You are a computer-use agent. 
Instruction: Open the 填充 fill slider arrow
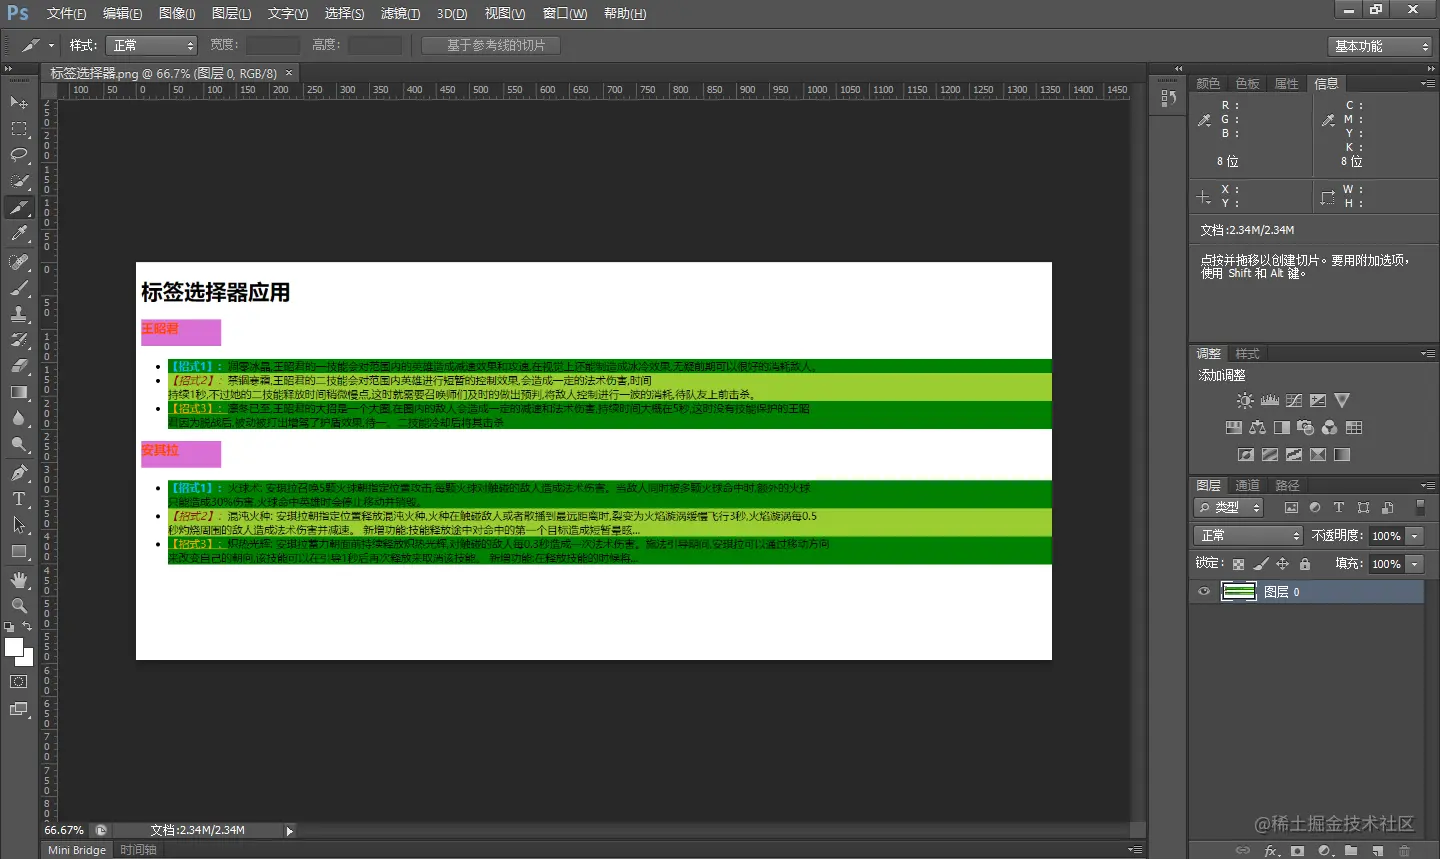click(x=1415, y=564)
